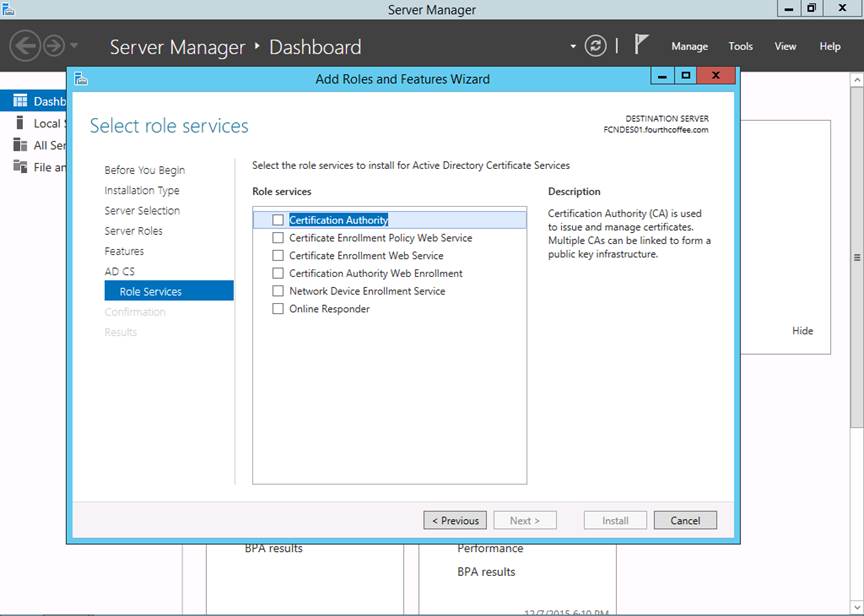Viewport: 864px width, 616px height.
Task: Open the Manage menu
Action: click(689, 46)
